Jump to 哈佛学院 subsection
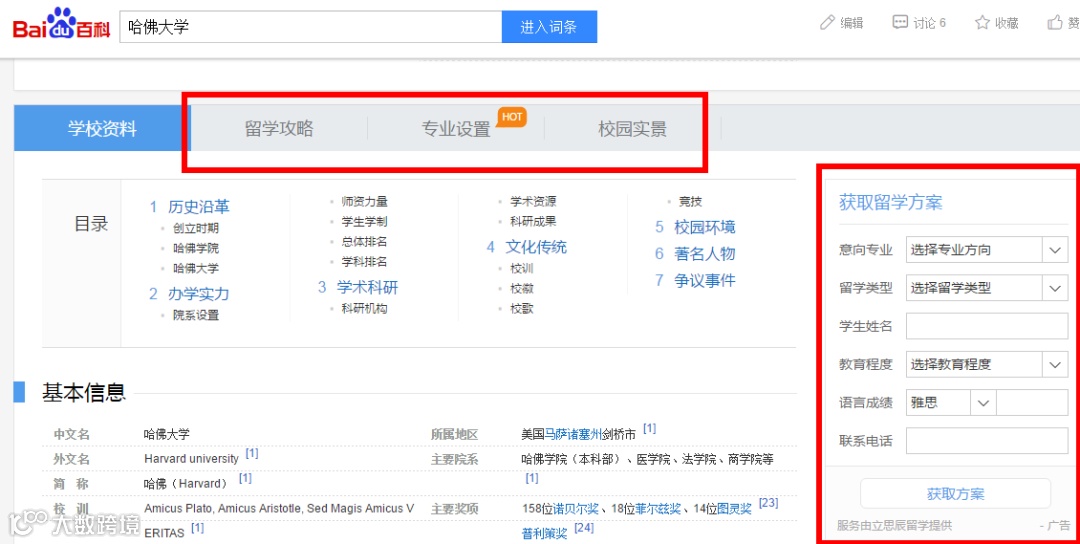This screenshot has height=544, width=1080. (196, 248)
